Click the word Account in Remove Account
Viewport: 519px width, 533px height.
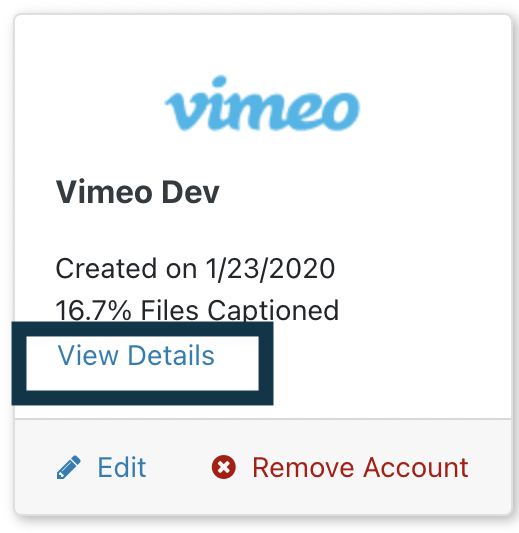416,468
